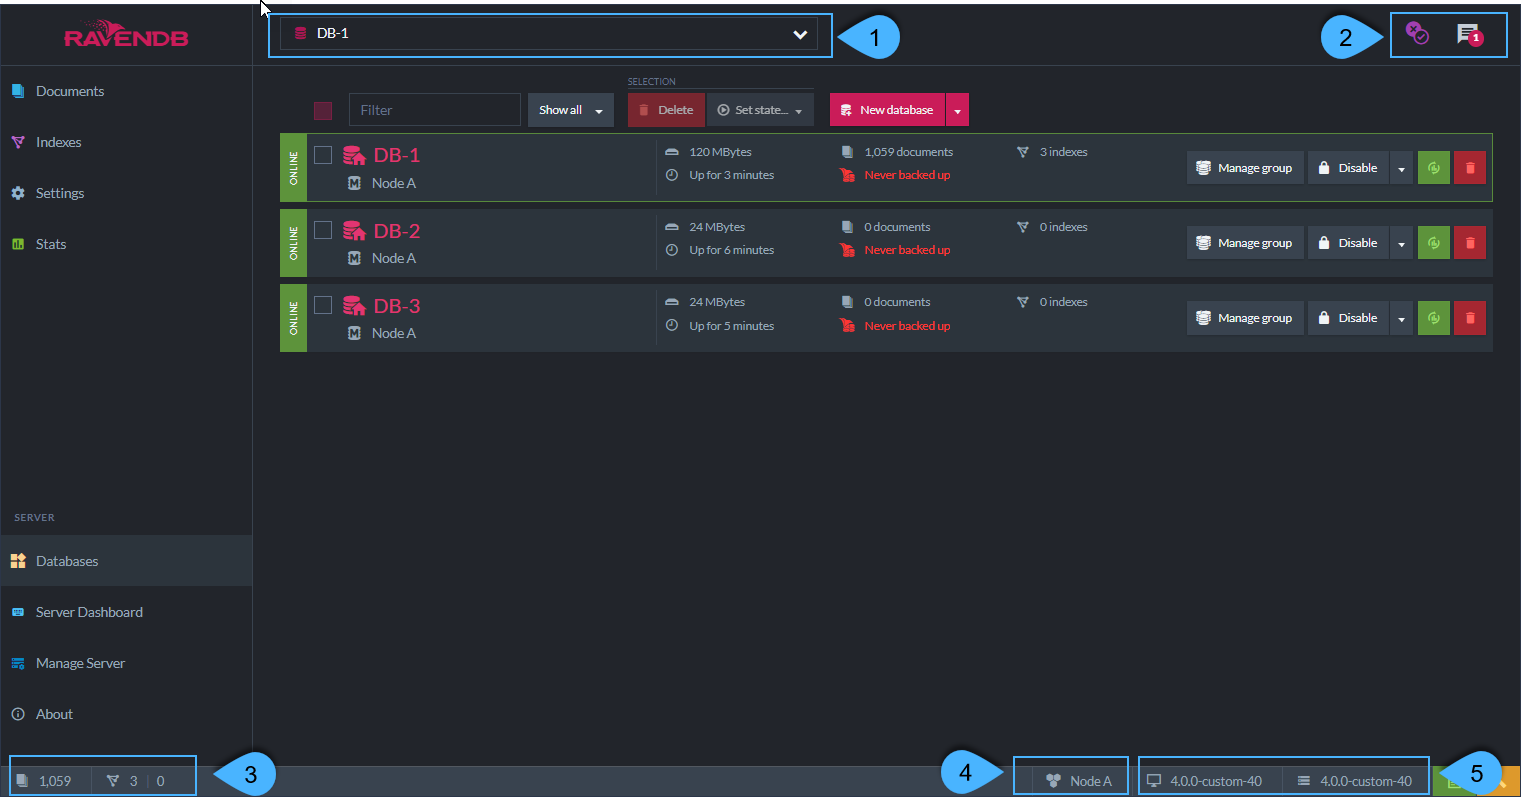This screenshot has height=797, width=1521.
Task: Expand the arrow next to Disable for DB-1
Action: click(1401, 168)
